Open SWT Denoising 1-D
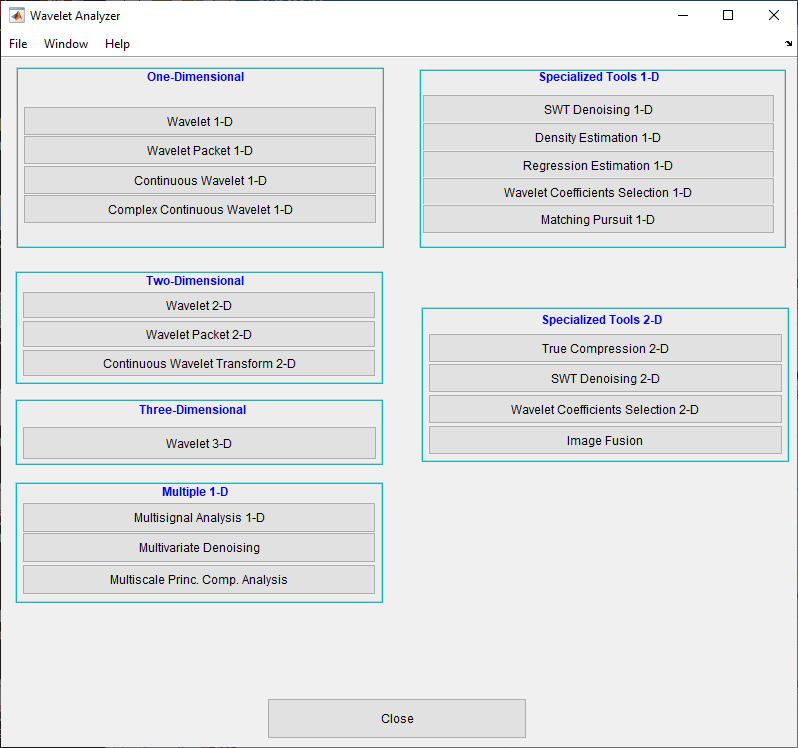The height and width of the screenshot is (748, 798). [598, 109]
